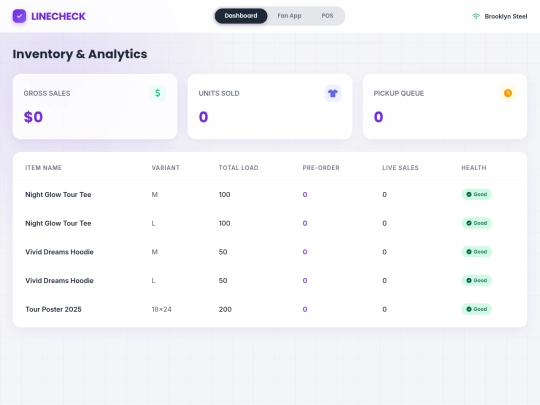Viewport: 540px width, 405px height.
Task: Select the Night Glow Tour Tee name in L row
Action: coord(58,223)
